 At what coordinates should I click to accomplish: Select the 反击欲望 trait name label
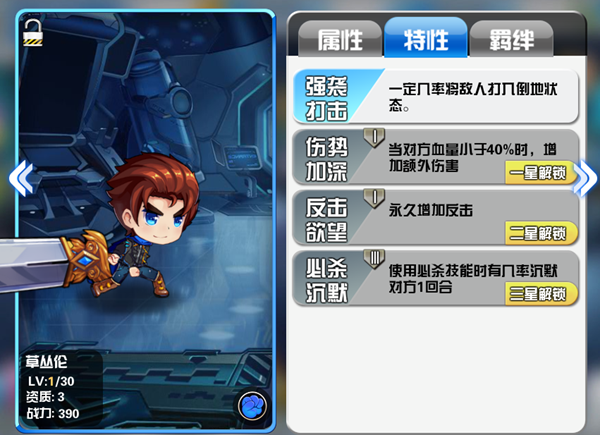click(326, 220)
